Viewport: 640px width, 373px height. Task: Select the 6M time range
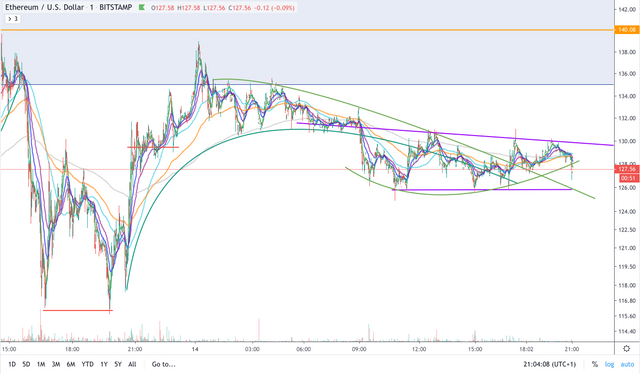click(x=71, y=364)
